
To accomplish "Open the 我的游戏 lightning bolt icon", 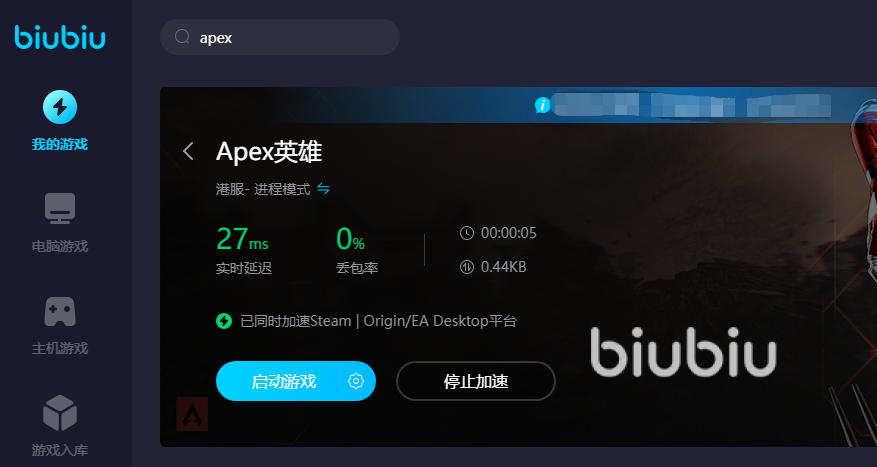I will (60, 107).
